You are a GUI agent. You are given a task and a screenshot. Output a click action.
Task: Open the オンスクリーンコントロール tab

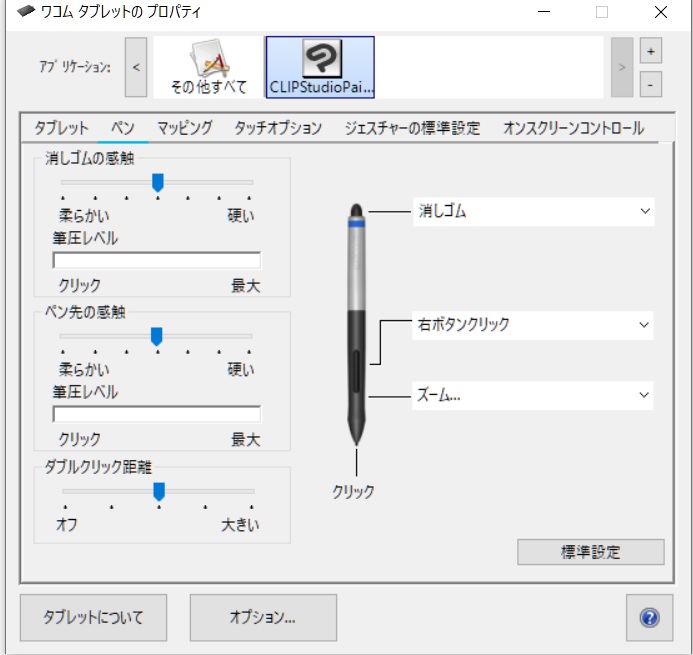(x=573, y=128)
